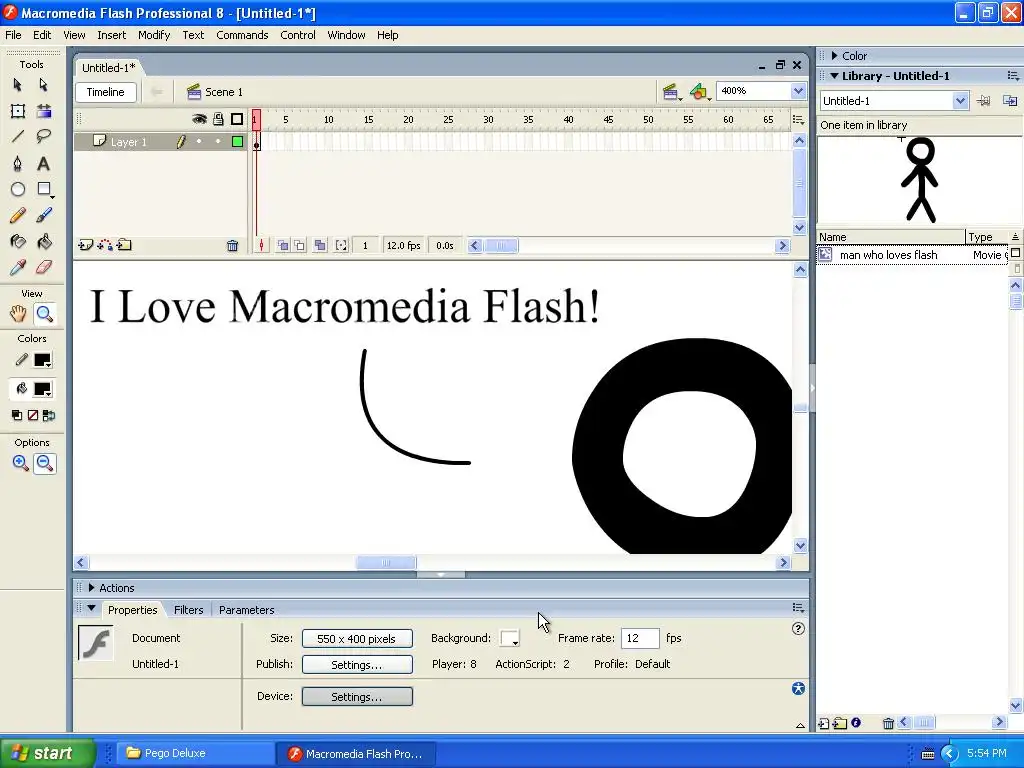Viewport: 1024px width, 768px height.
Task: Click the Frame rate input field
Action: pos(640,638)
